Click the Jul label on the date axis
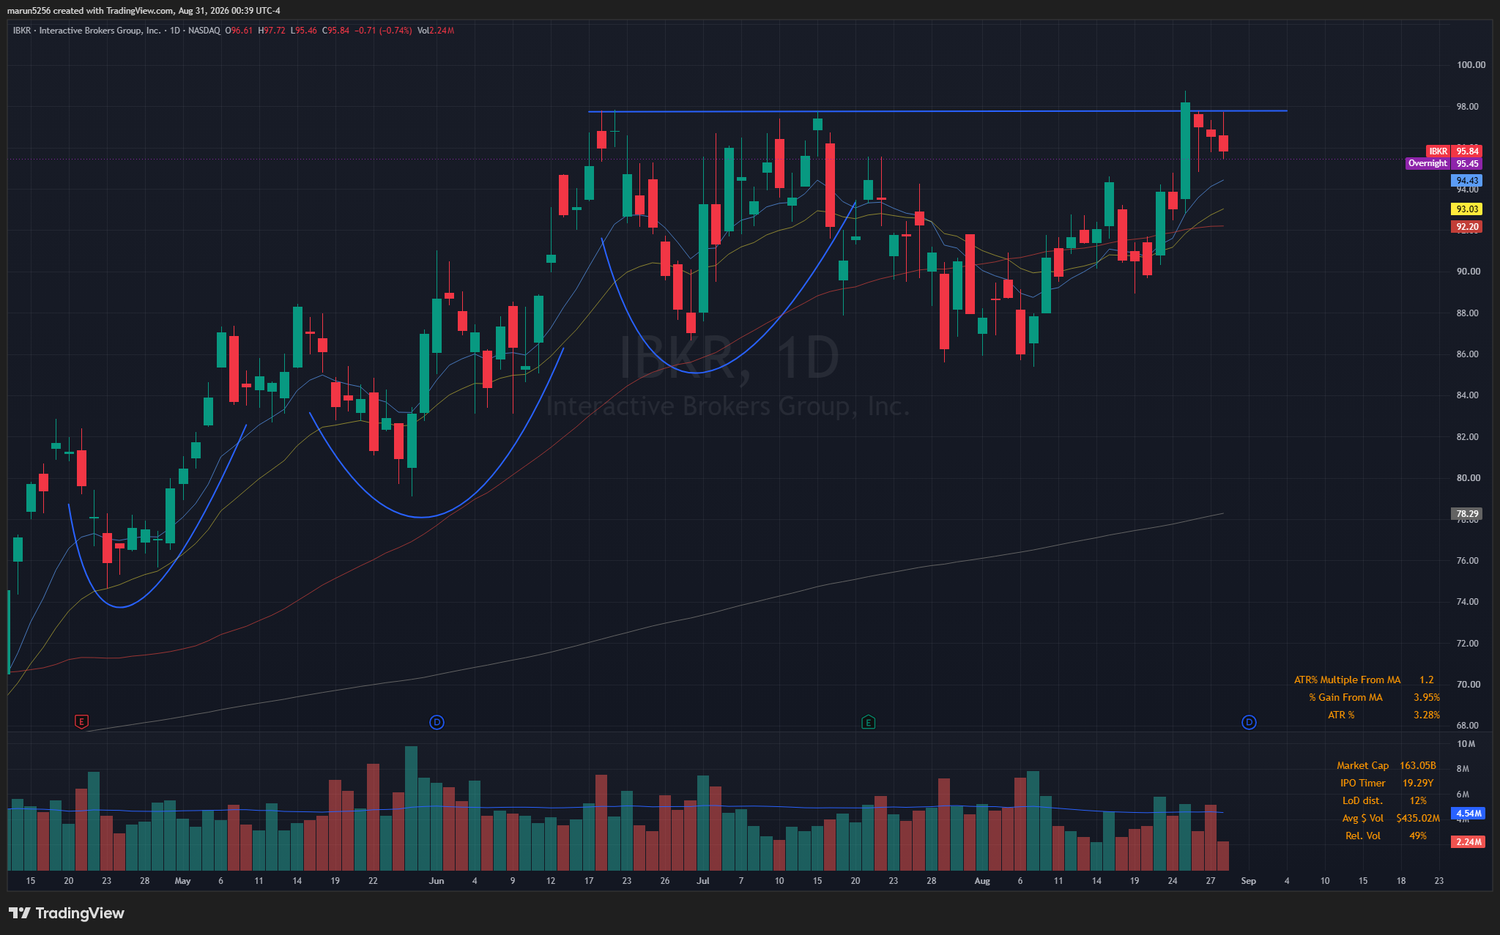The image size is (1500, 935). tap(703, 881)
